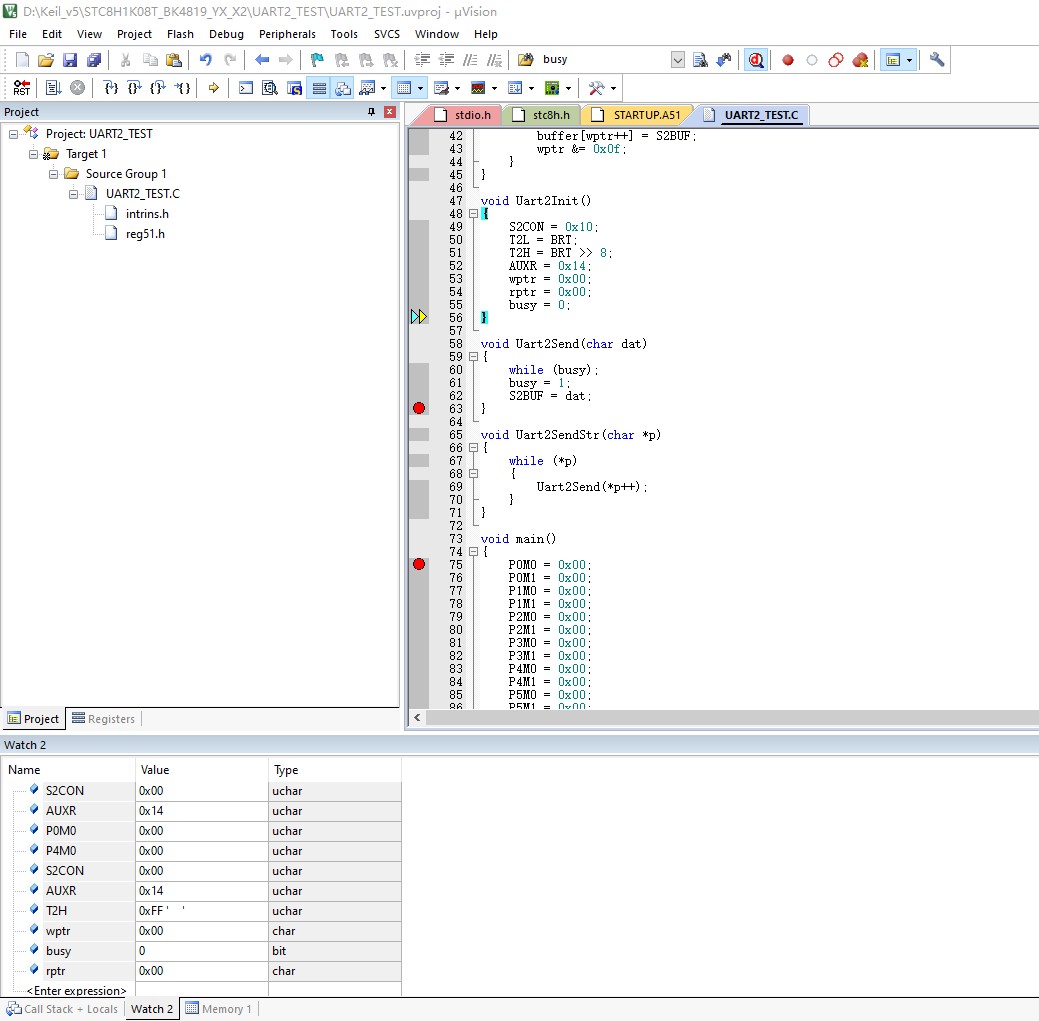Image resolution: width=1039 pixels, height=1022 pixels.
Task: Toggle the breakpoint on line 75
Action: pos(419,564)
